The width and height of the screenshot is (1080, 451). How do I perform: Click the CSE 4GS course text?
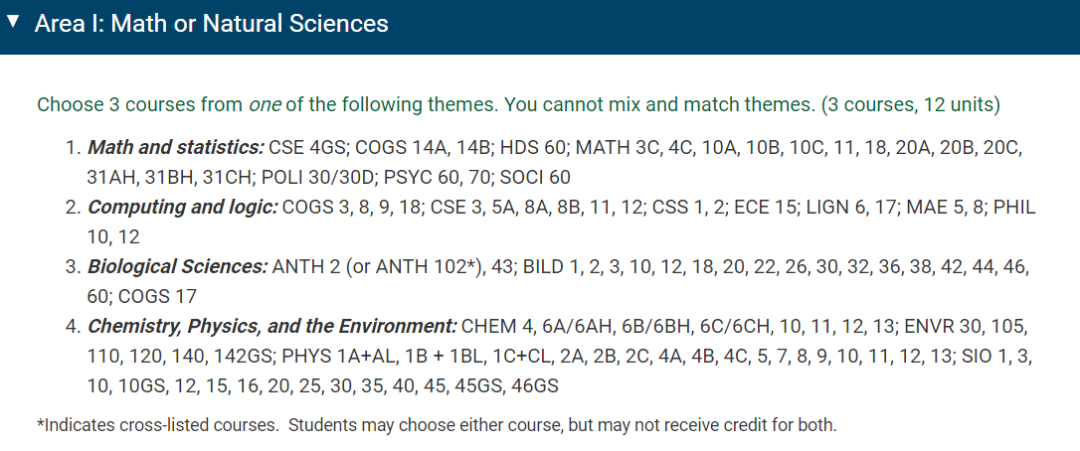(309, 148)
